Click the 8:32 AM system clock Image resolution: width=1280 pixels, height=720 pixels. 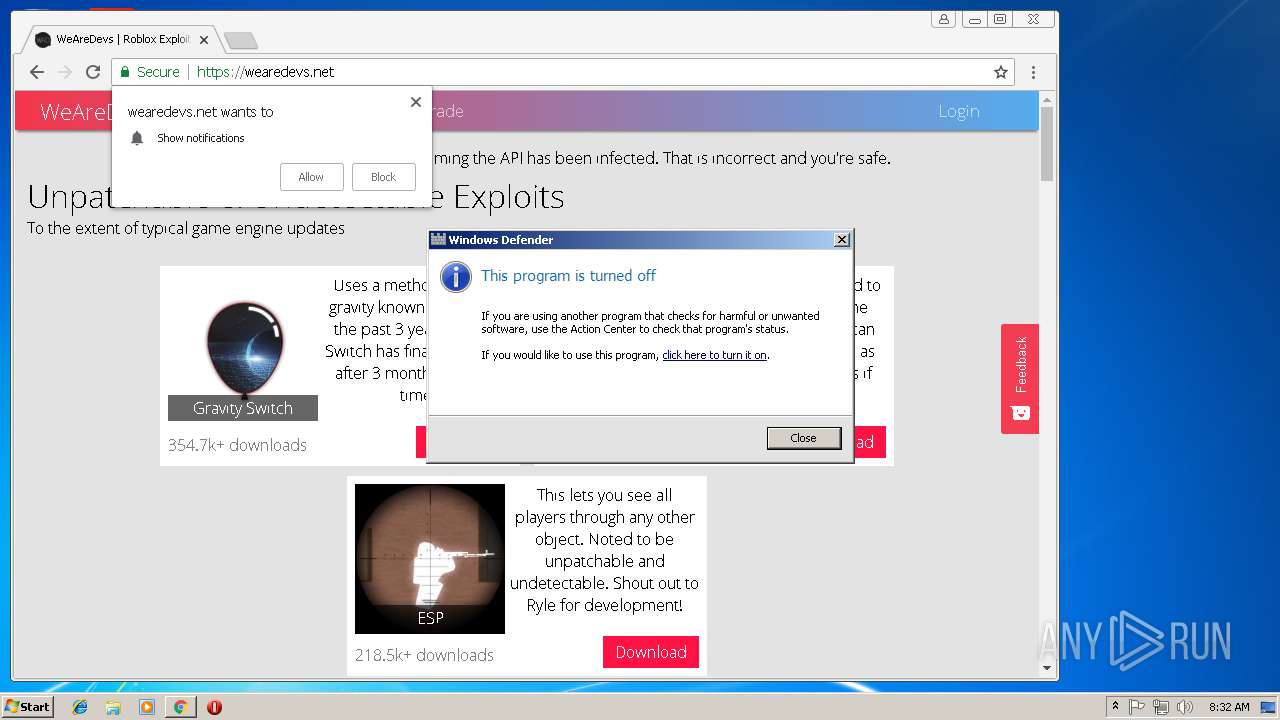click(x=1229, y=707)
